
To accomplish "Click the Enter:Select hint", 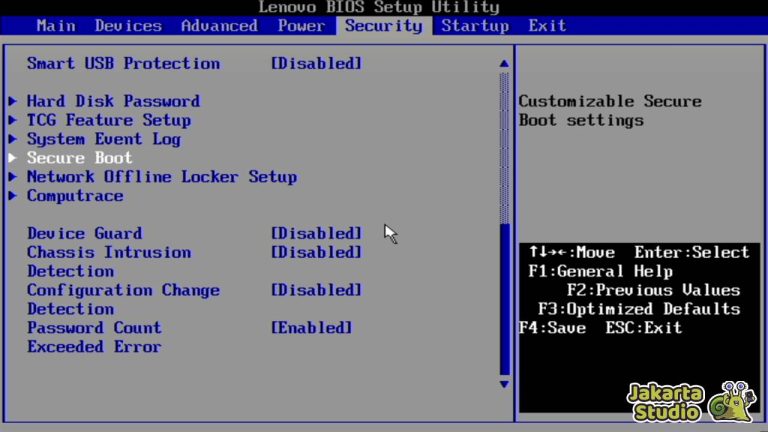I will [692, 253].
